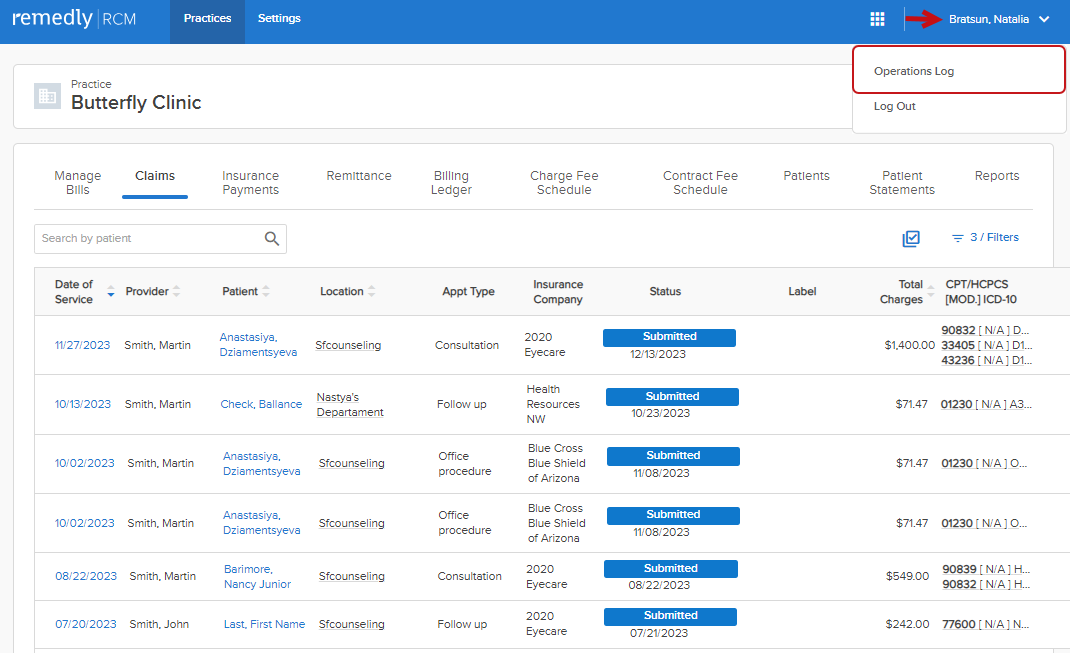Image resolution: width=1070 pixels, height=653 pixels.
Task: Click provider Smith, John cell
Action: [159, 624]
